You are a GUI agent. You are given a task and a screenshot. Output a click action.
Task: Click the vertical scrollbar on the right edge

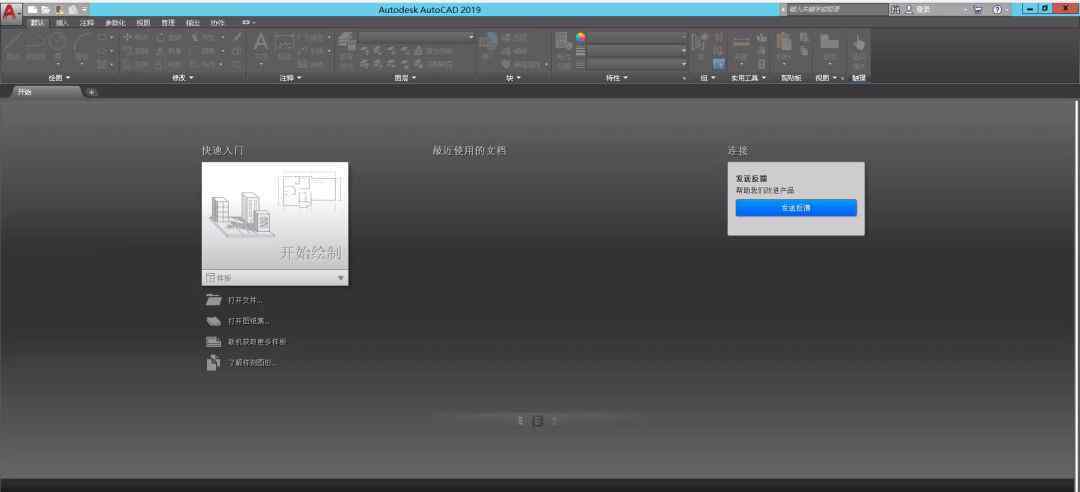point(1077,288)
